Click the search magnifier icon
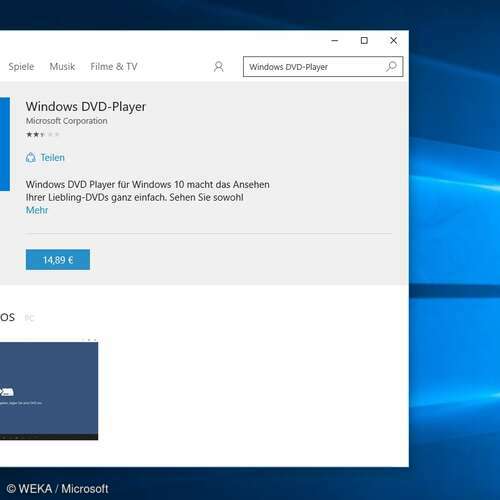The width and height of the screenshot is (500, 500). pyautogui.click(x=391, y=67)
